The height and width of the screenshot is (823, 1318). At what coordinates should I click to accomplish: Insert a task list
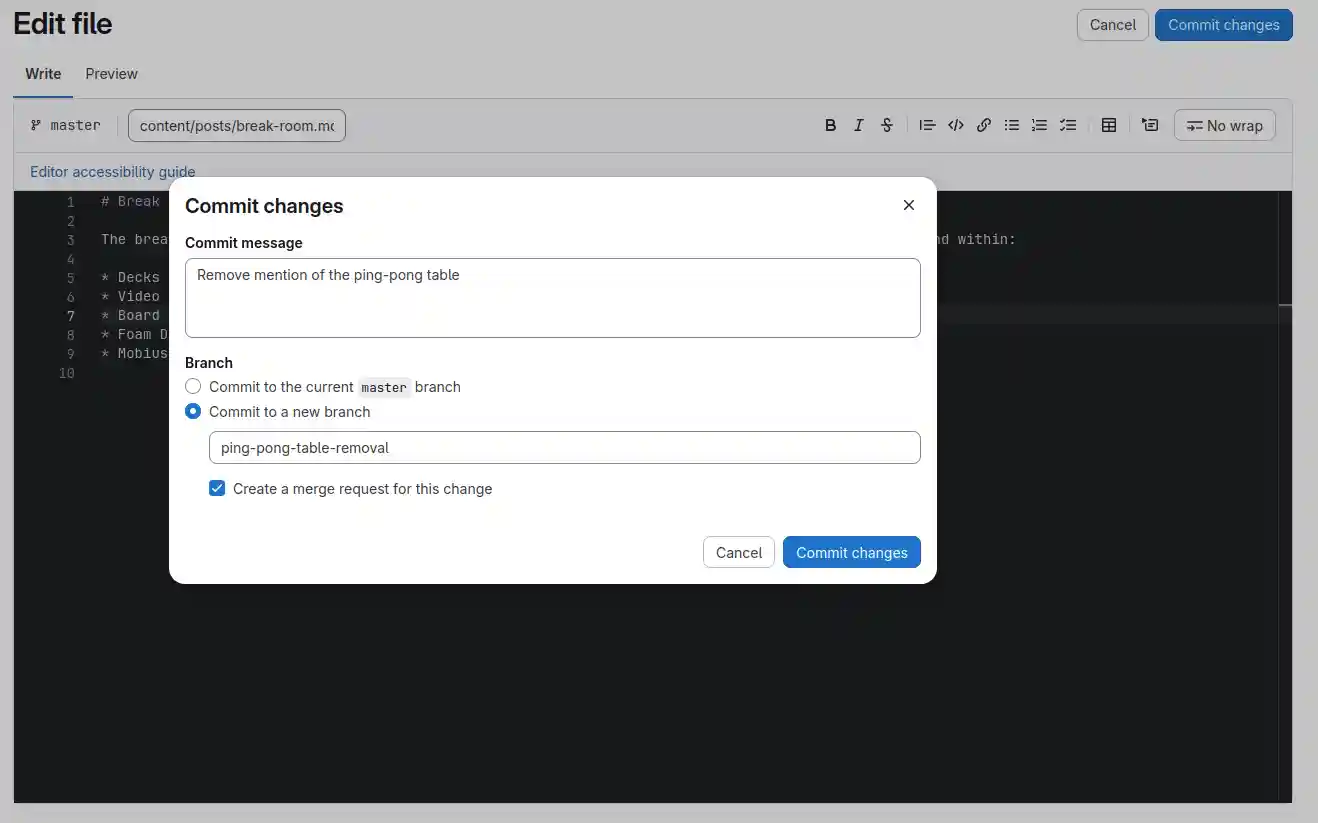click(1067, 124)
